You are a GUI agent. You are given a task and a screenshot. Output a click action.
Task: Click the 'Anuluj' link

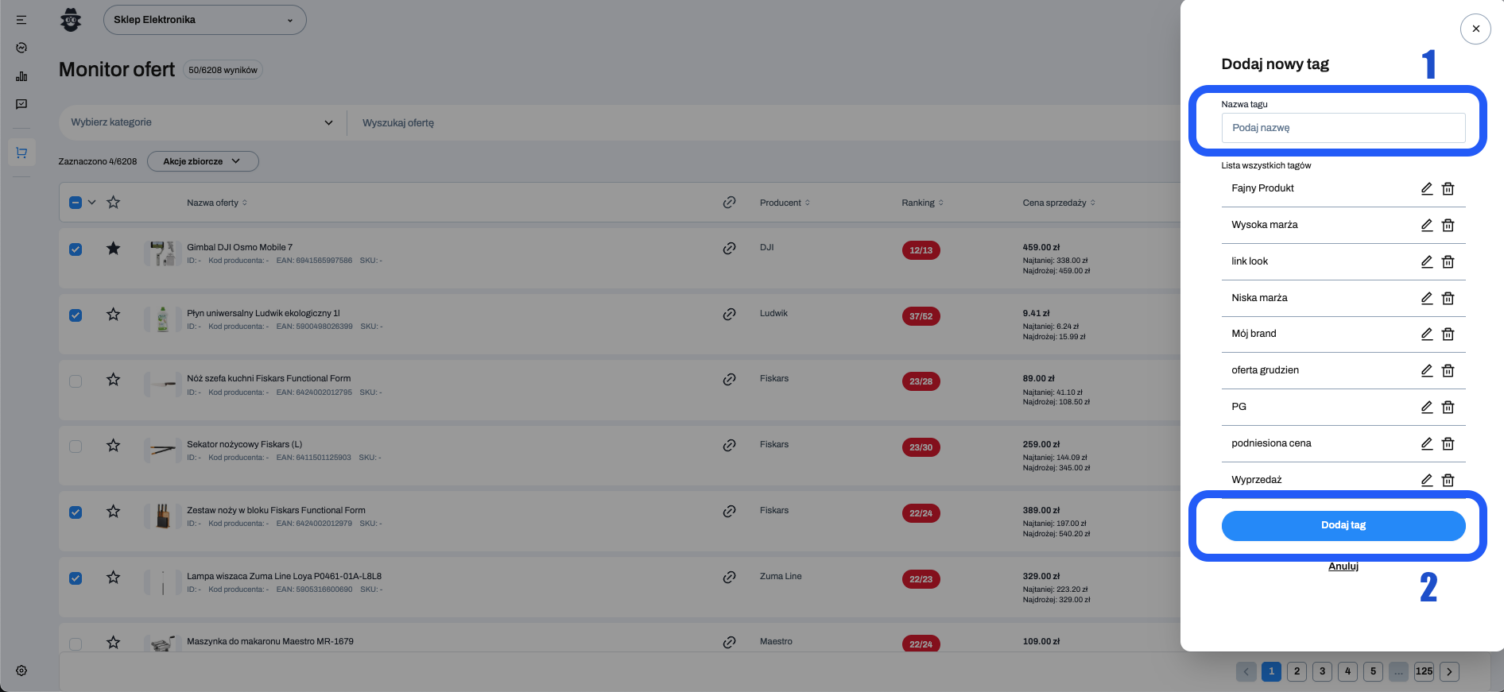tap(1343, 566)
